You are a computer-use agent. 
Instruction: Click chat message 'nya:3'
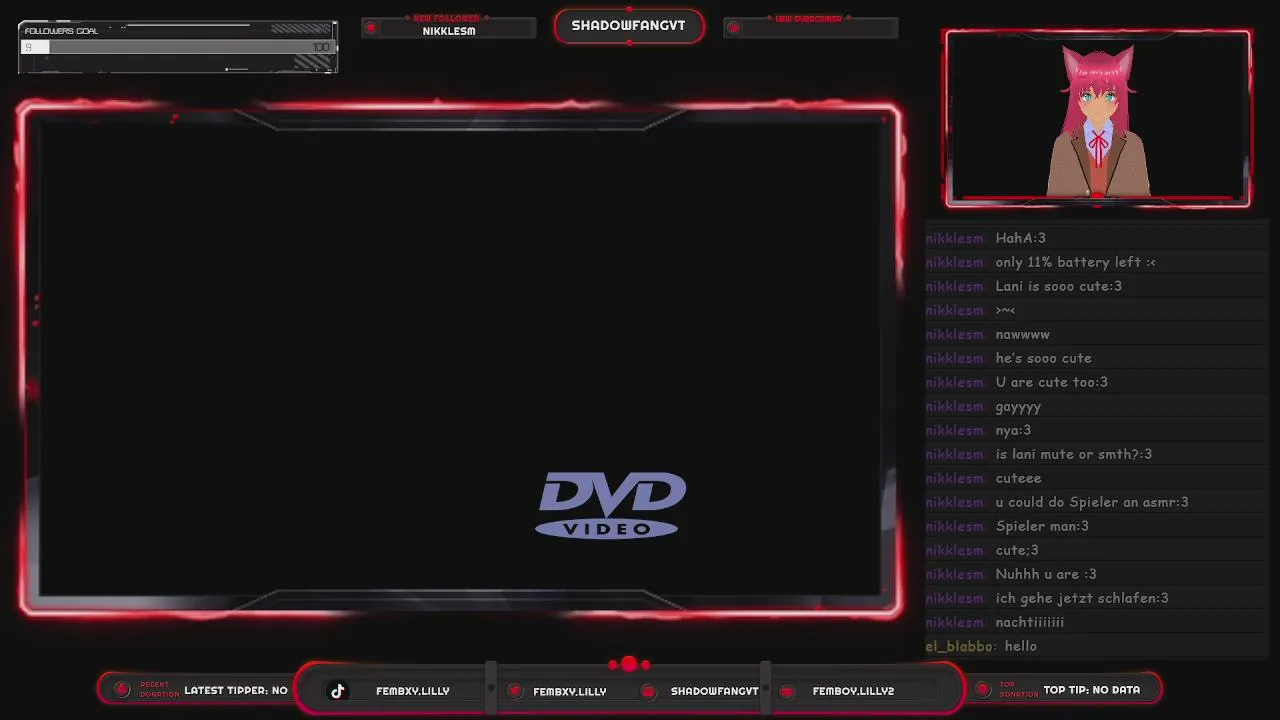[x=1014, y=430]
